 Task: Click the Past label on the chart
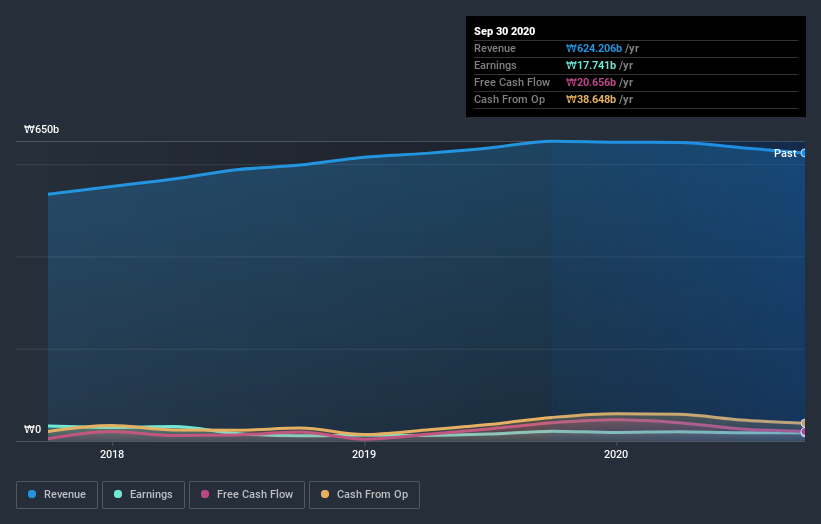(x=785, y=153)
